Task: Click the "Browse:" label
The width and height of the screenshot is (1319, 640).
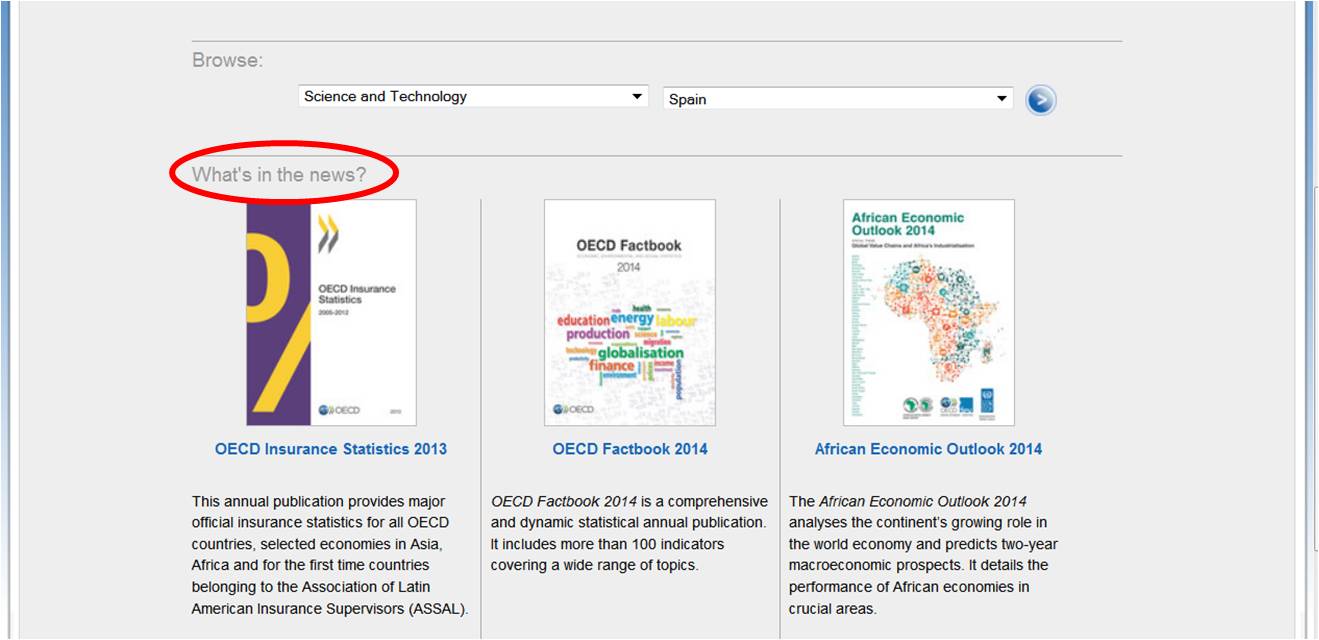Action: (x=228, y=60)
